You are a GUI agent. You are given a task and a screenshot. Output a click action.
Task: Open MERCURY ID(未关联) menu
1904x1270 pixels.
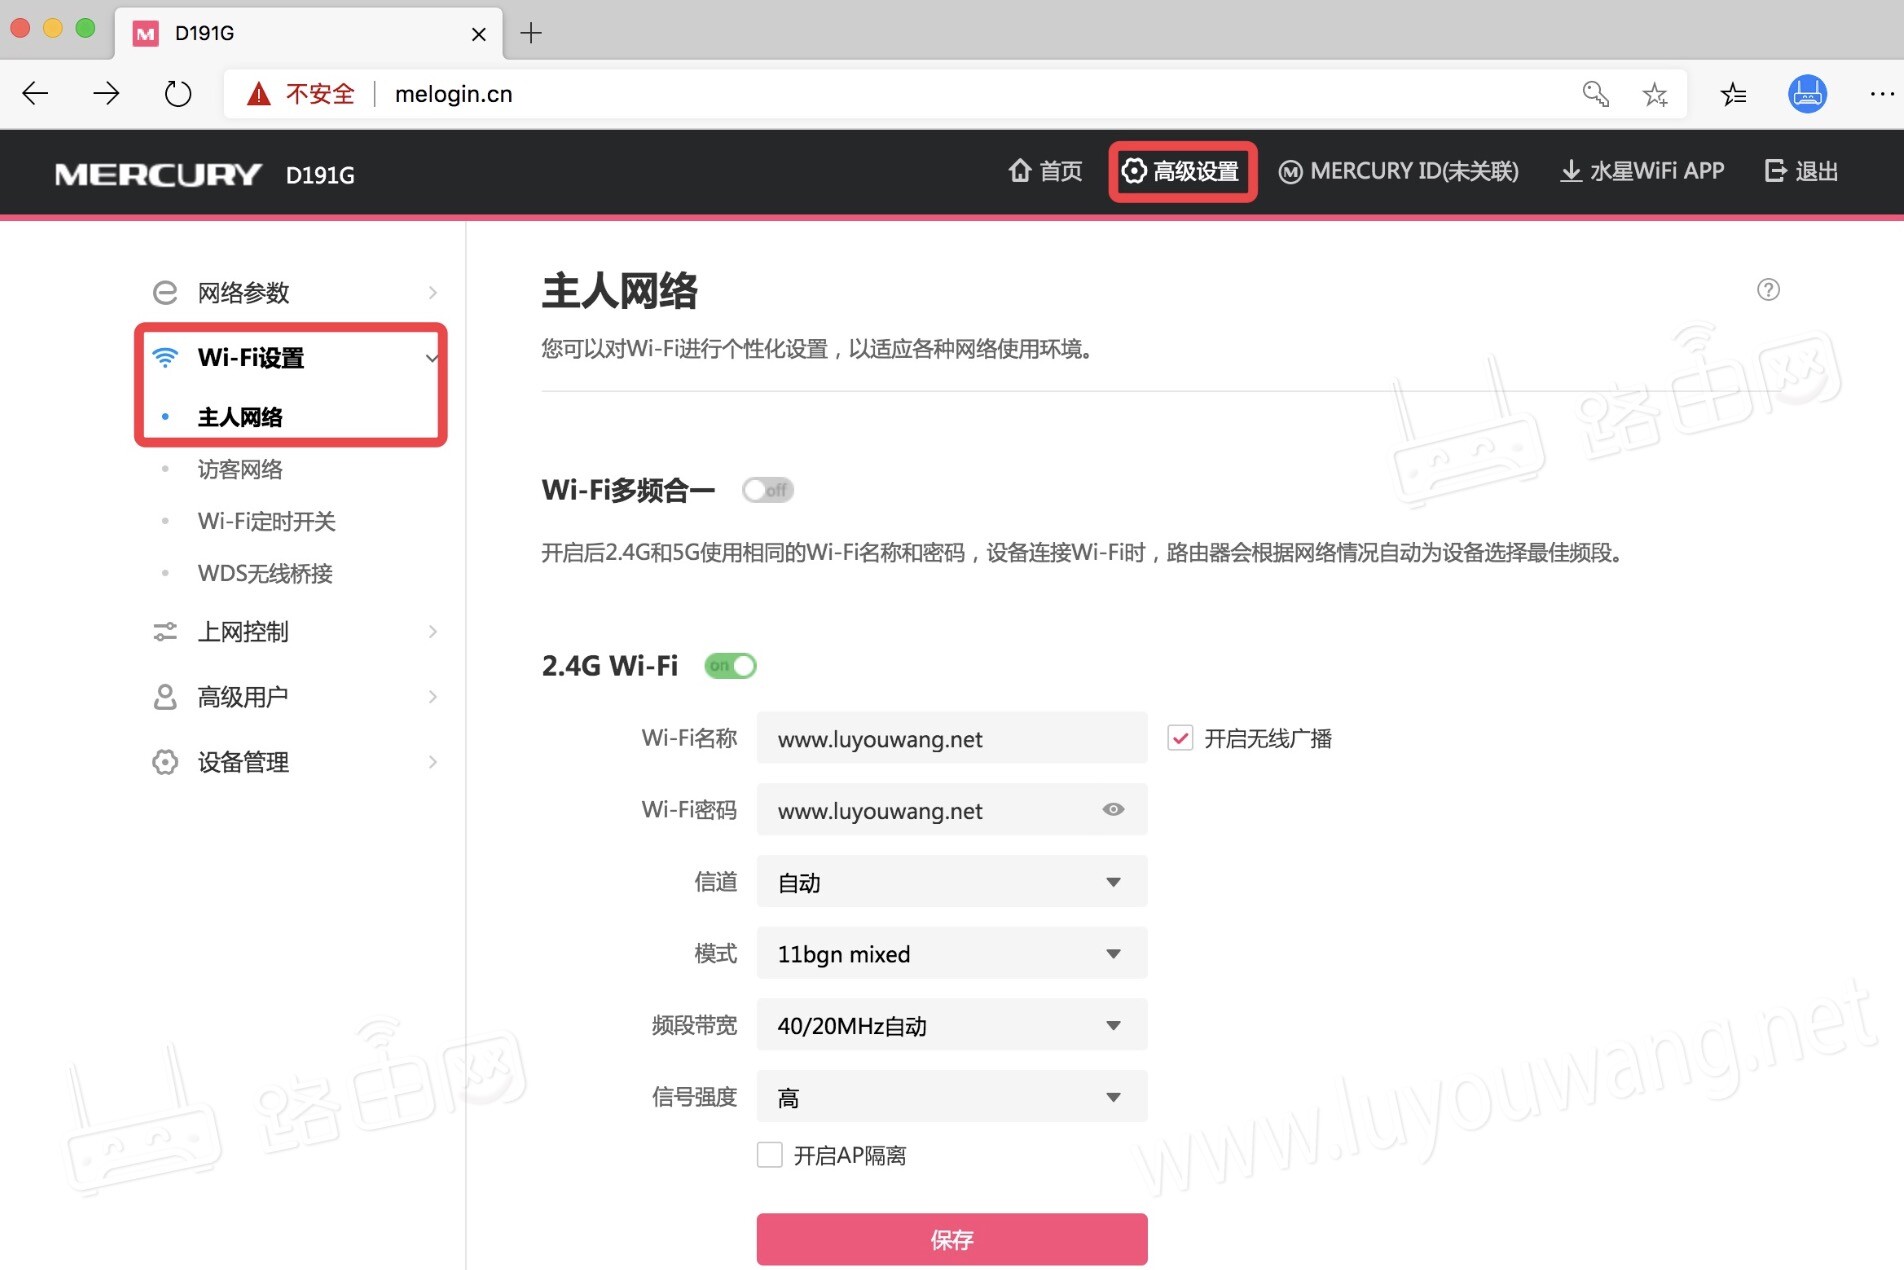pyautogui.click(x=1399, y=171)
